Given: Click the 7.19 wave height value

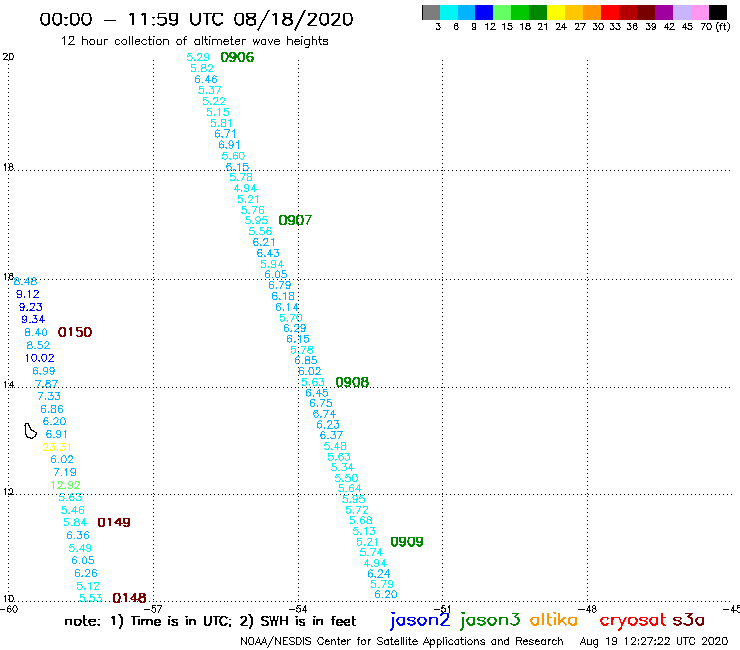Looking at the screenshot, I should pos(65,472).
